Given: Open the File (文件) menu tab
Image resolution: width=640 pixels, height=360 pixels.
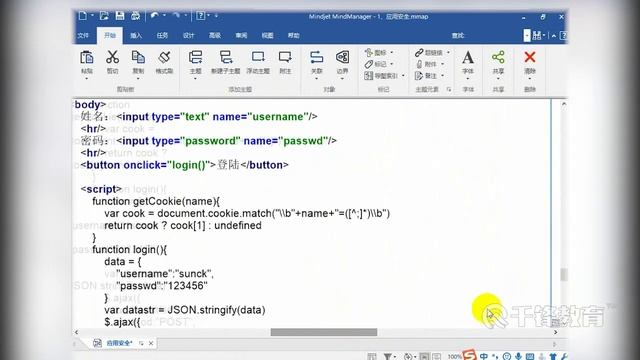Looking at the screenshot, I should pos(83,36).
